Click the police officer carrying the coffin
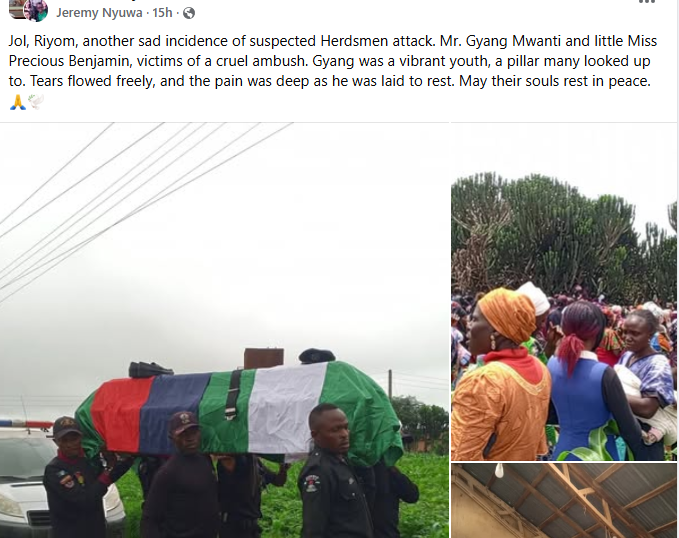 tap(333, 471)
